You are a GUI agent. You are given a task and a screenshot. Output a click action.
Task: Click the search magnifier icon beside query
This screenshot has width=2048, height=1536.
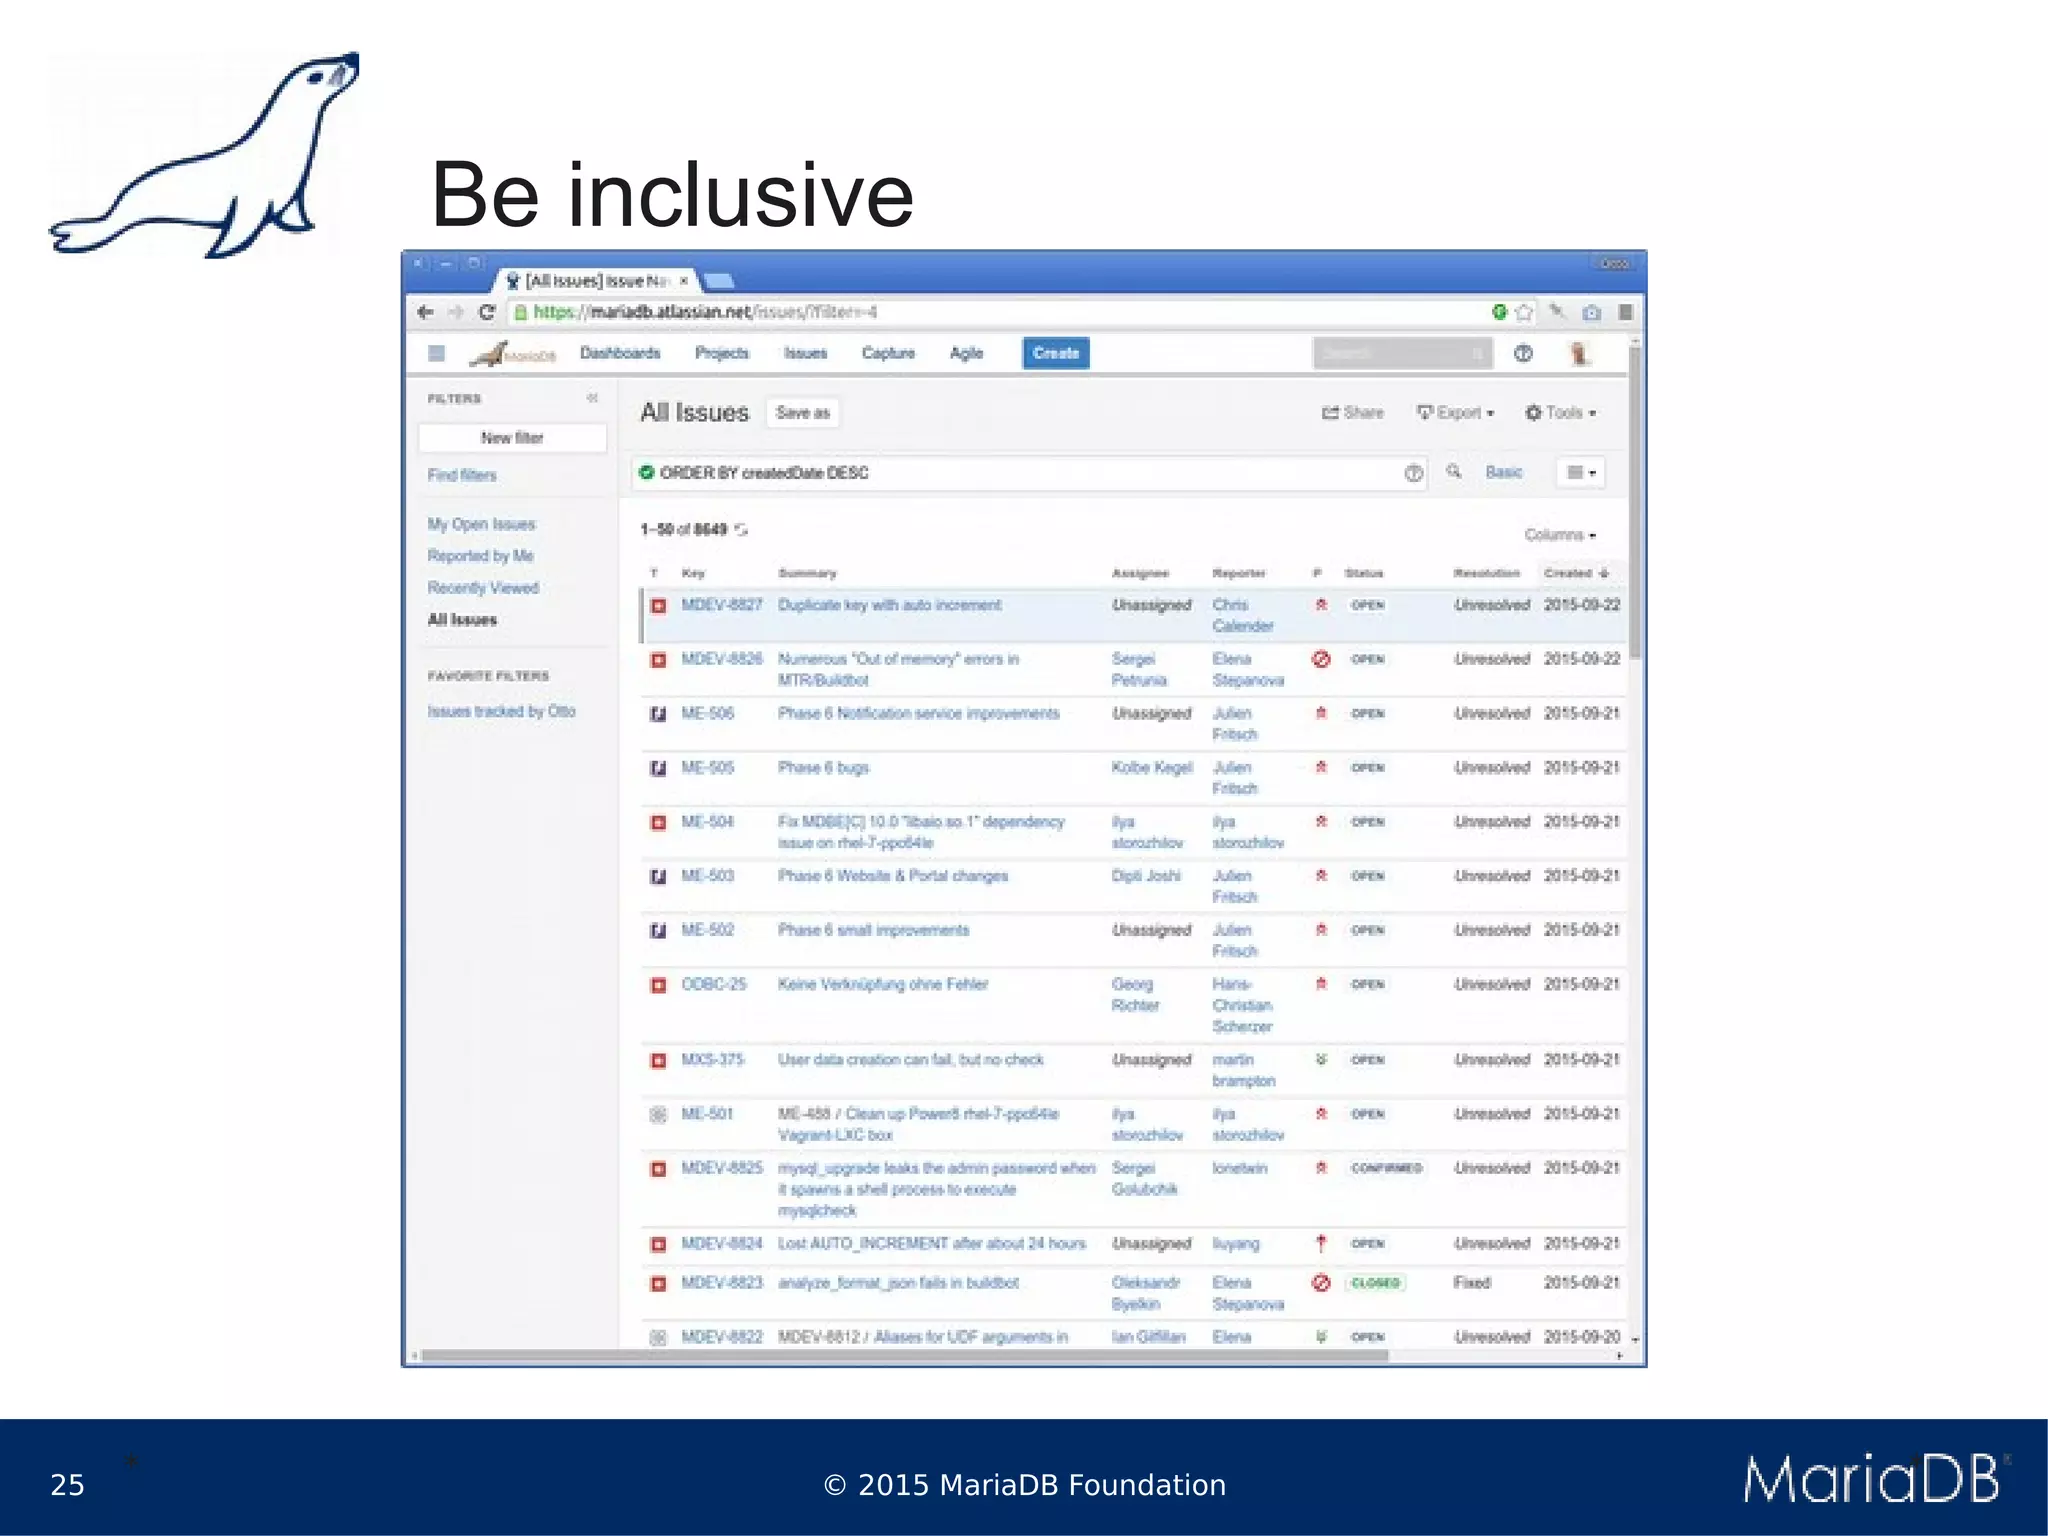pyautogui.click(x=1454, y=472)
